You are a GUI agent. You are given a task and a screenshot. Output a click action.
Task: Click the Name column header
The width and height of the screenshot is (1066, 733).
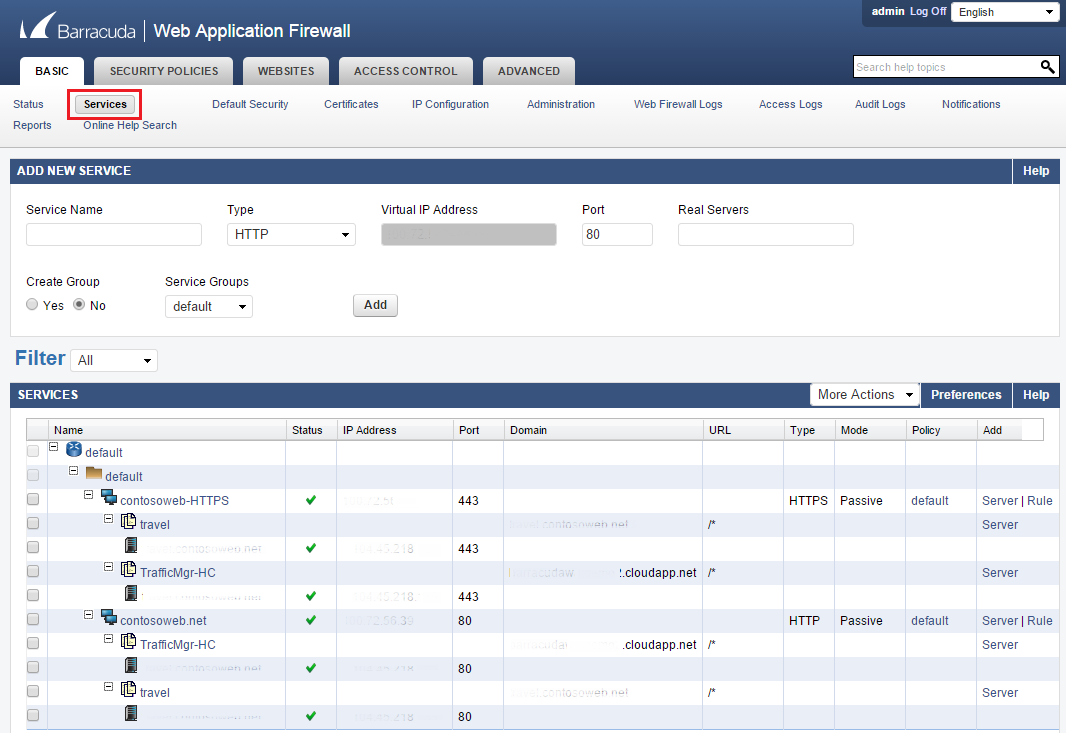tap(167, 430)
